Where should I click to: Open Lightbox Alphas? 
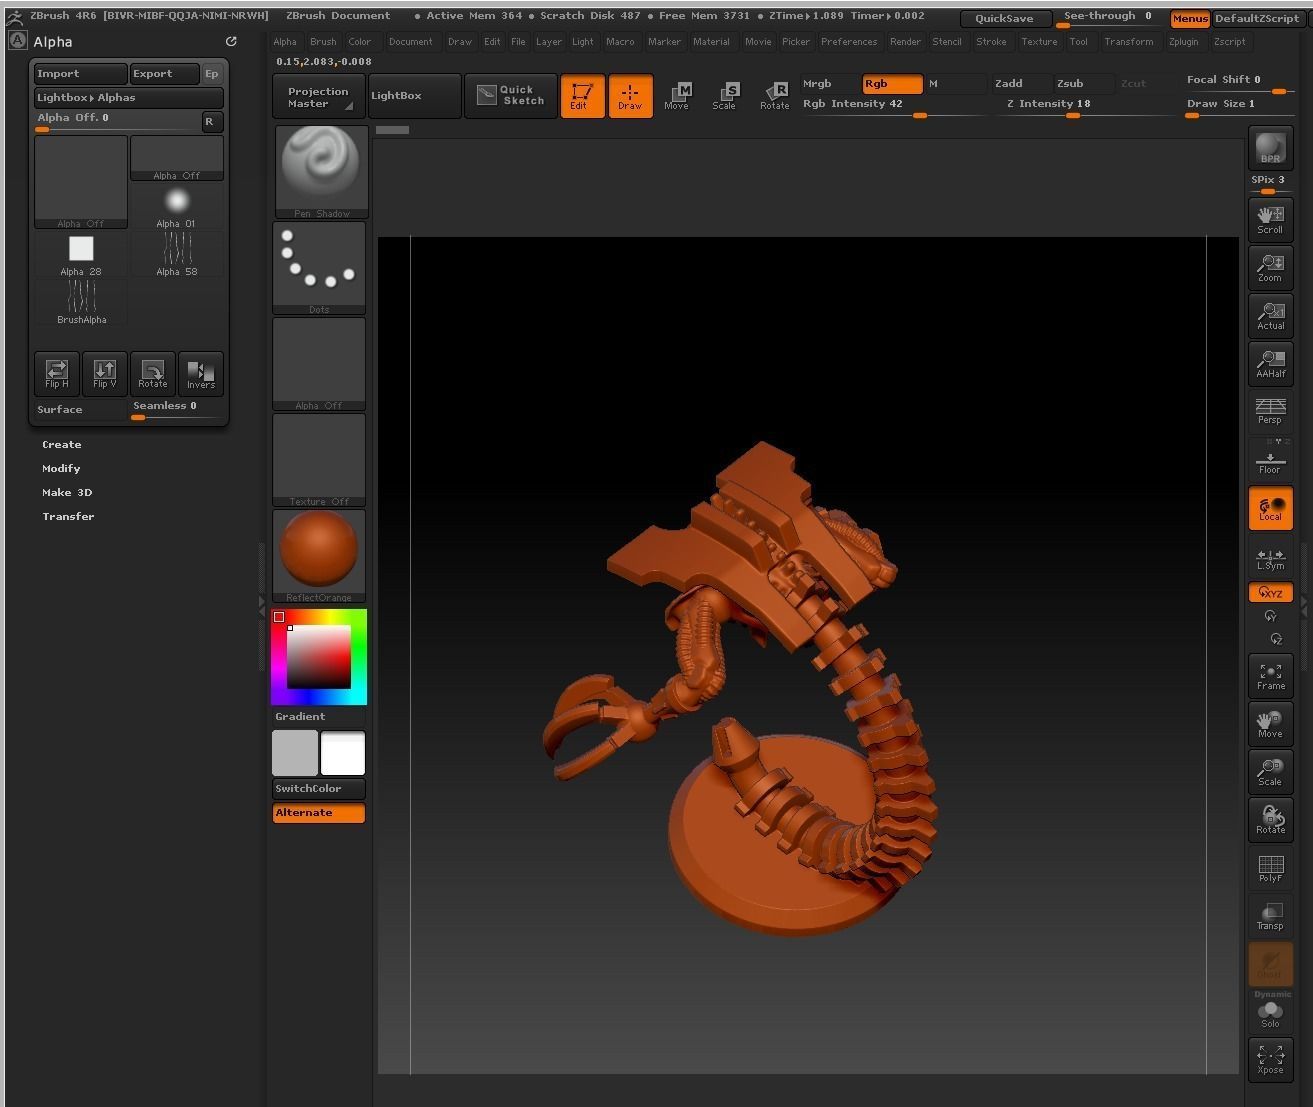[x=128, y=98]
